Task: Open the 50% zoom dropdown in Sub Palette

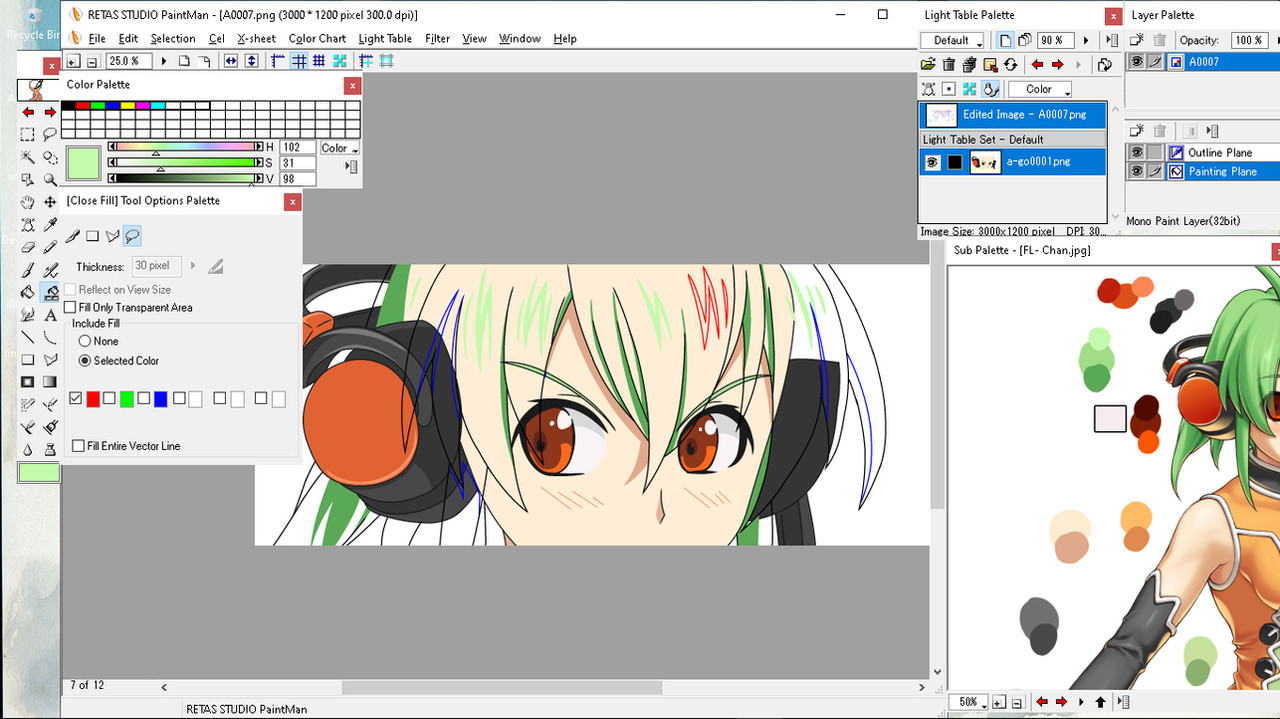Action: click(969, 702)
